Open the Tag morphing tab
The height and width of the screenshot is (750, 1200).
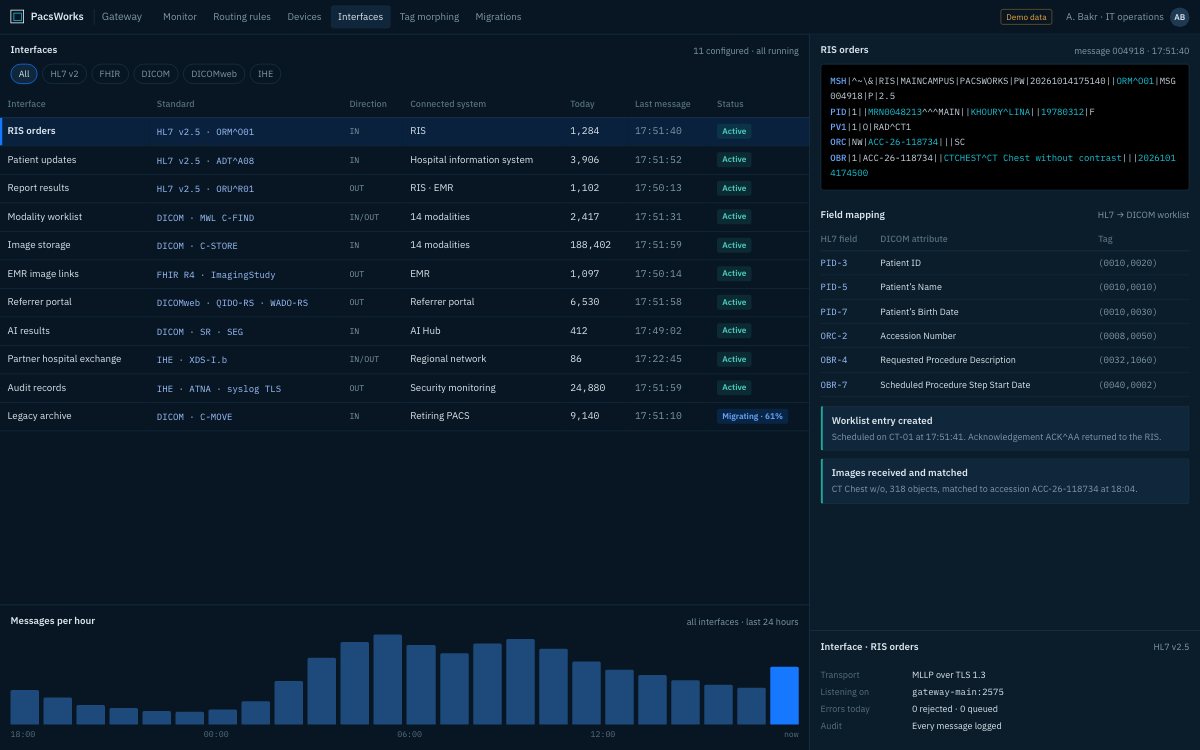click(429, 16)
